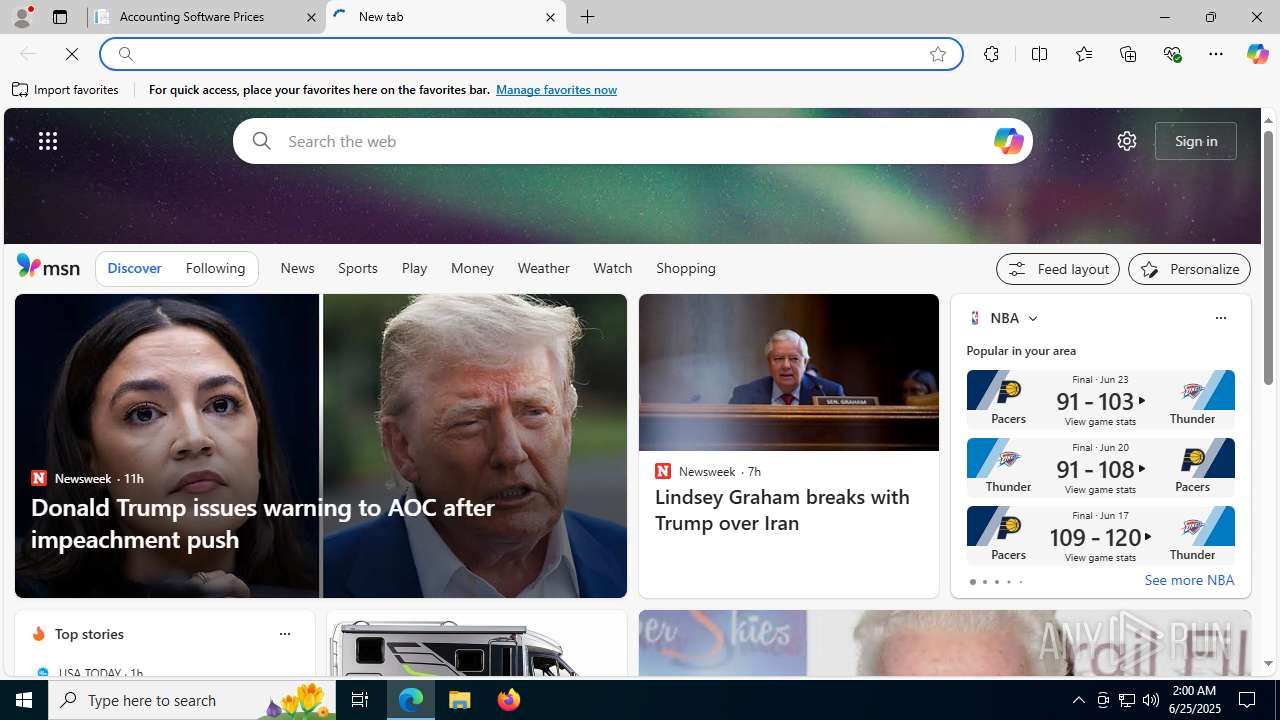This screenshot has height=720, width=1280.
Task: Open the page settings gear
Action: 1127,141
